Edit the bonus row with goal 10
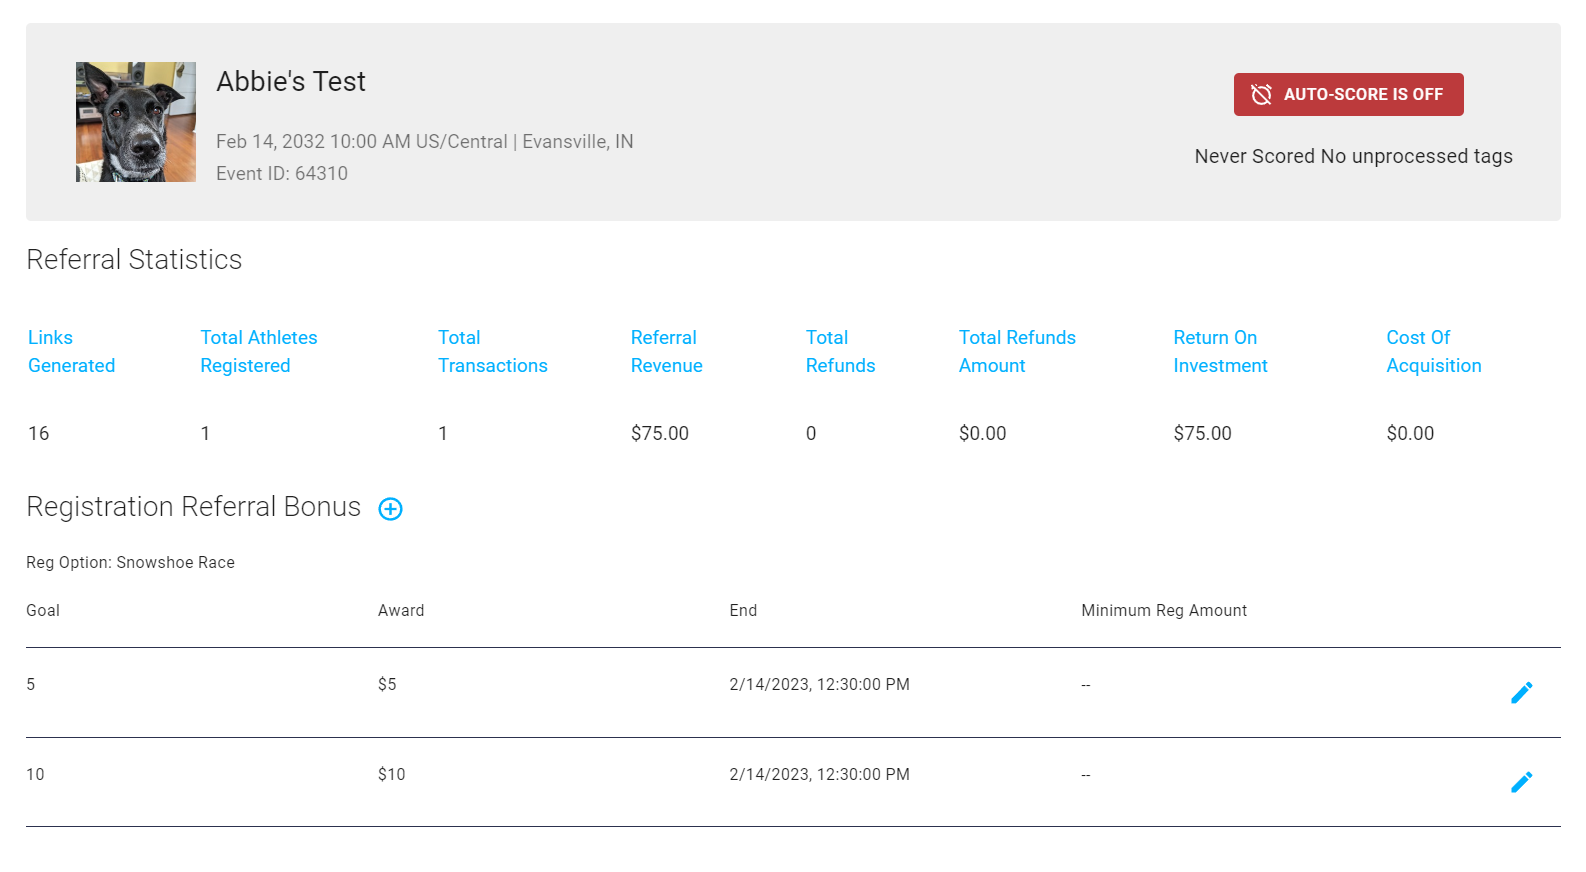The height and width of the screenshot is (872, 1586). point(1521,782)
